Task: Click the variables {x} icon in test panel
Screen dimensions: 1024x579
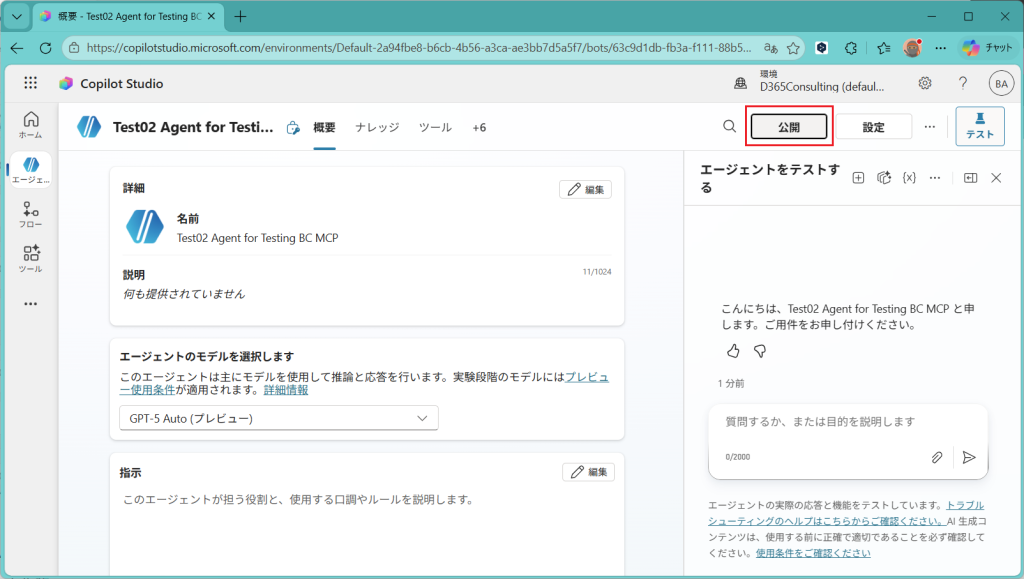Action: 909,177
